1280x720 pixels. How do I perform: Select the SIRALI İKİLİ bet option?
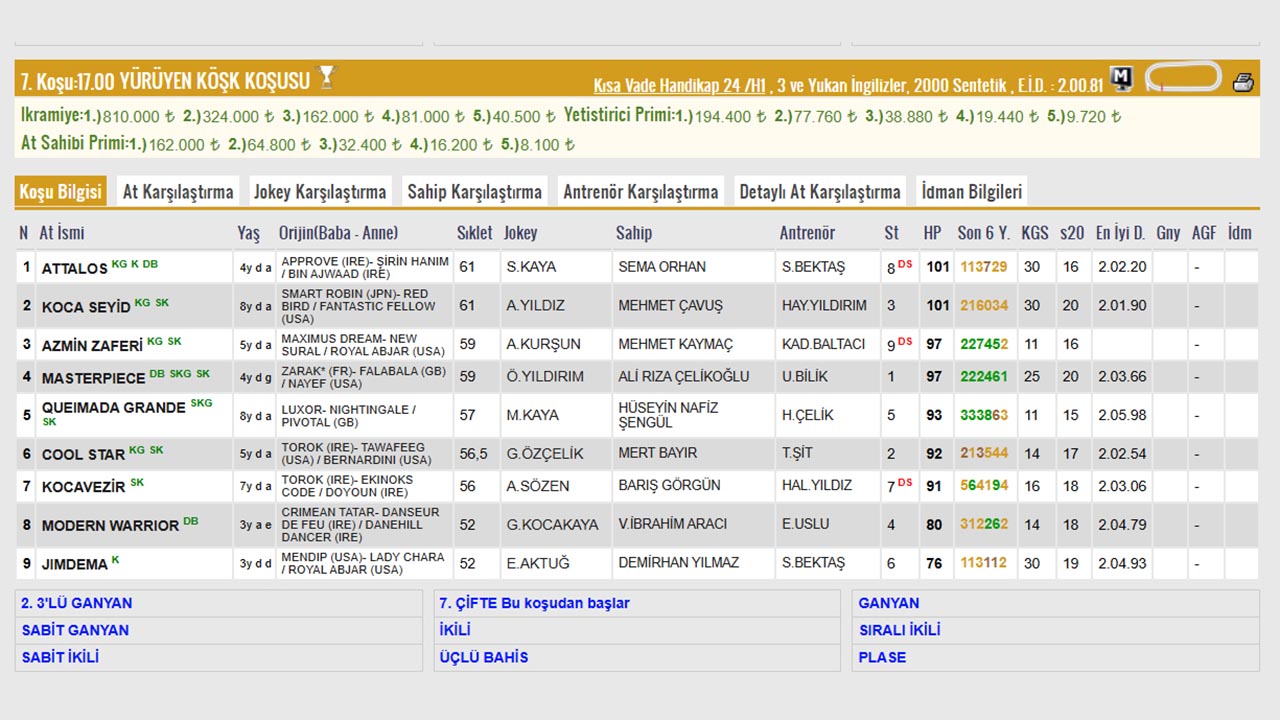(899, 630)
